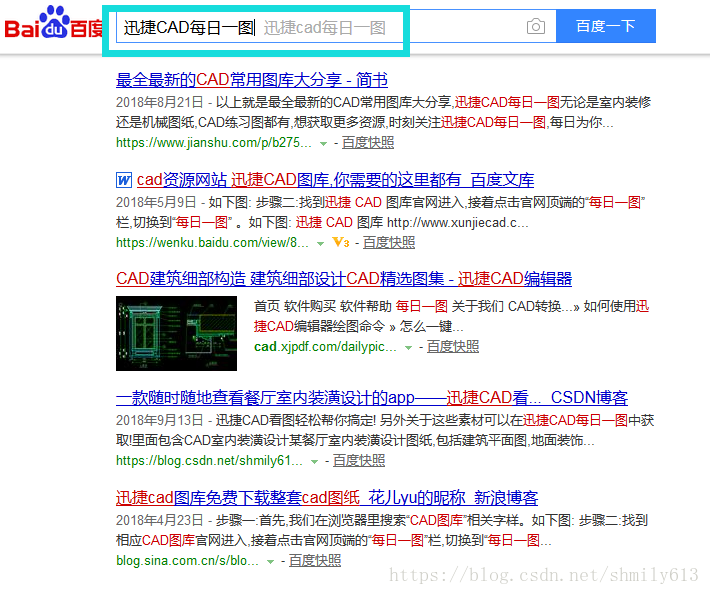Click the 百度一下 search button
710x595 pixels.
(606, 26)
